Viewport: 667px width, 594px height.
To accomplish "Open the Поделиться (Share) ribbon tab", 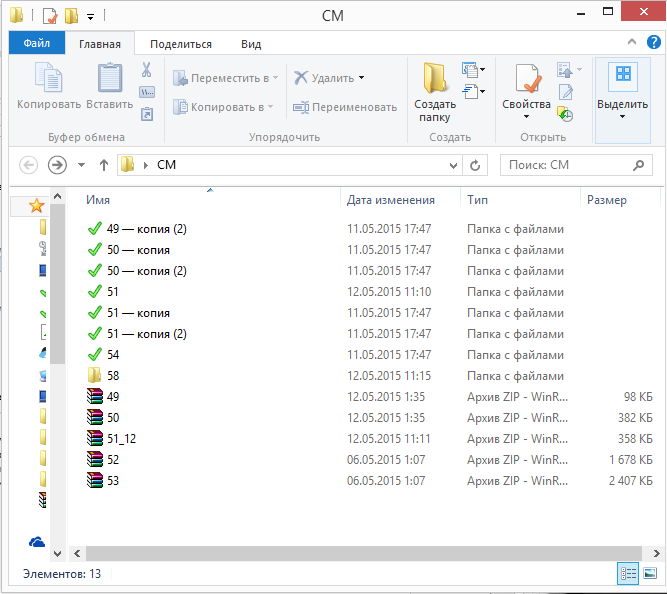I will 181,44.
